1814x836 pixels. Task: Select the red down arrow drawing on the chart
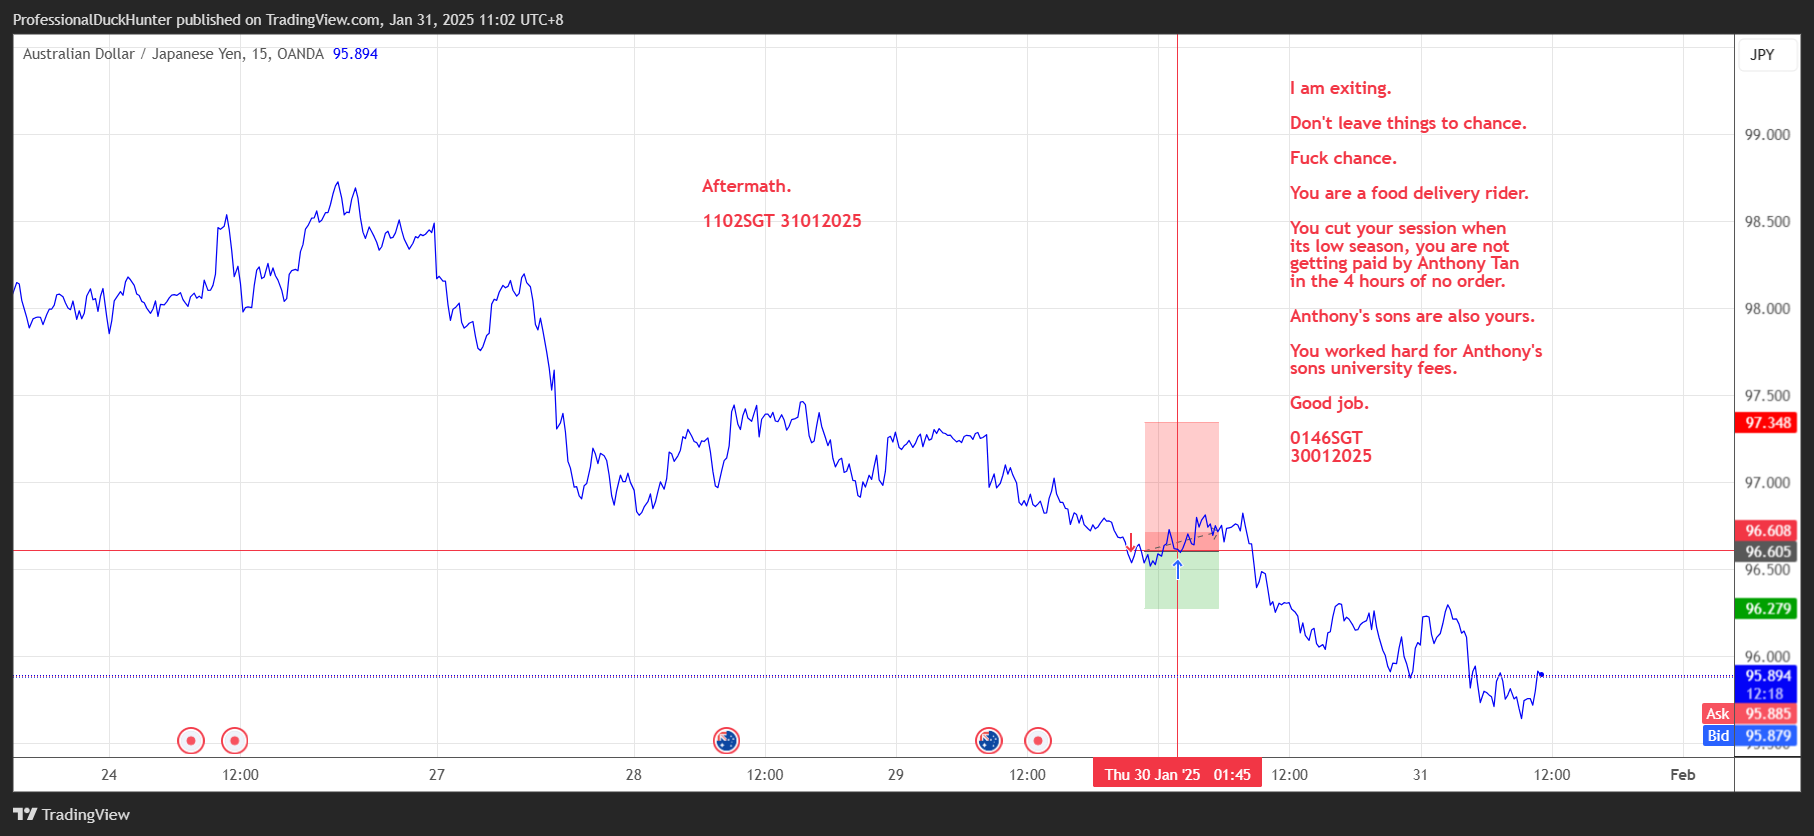1131,543
